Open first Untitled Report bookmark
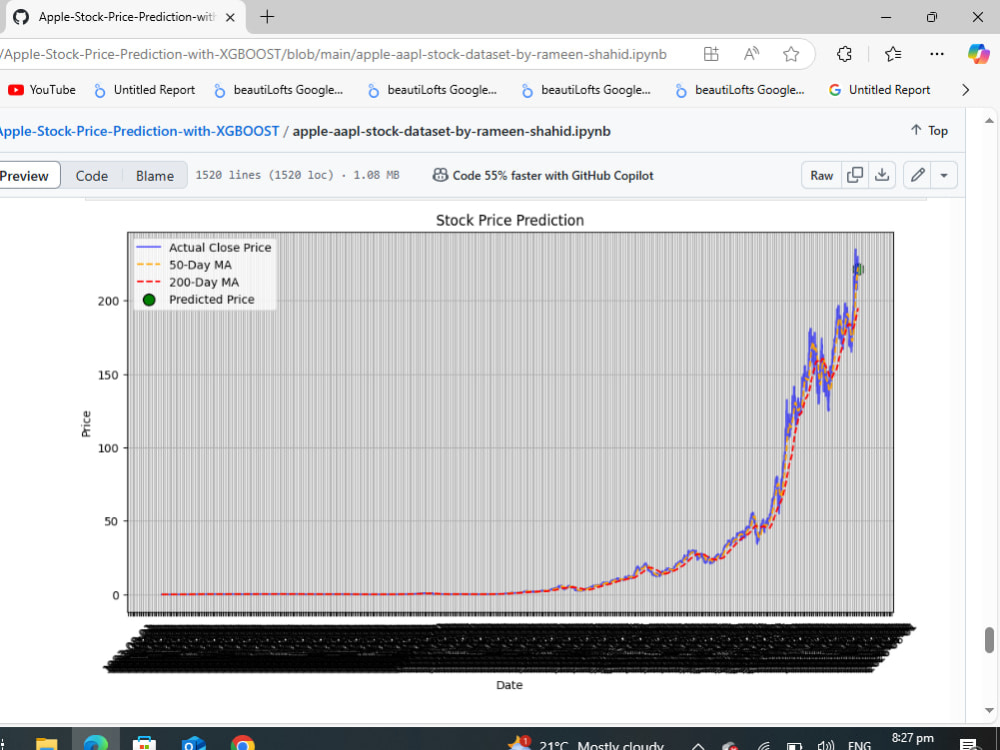The width and height of the screenshot is (1000, 750). point(144,90)
